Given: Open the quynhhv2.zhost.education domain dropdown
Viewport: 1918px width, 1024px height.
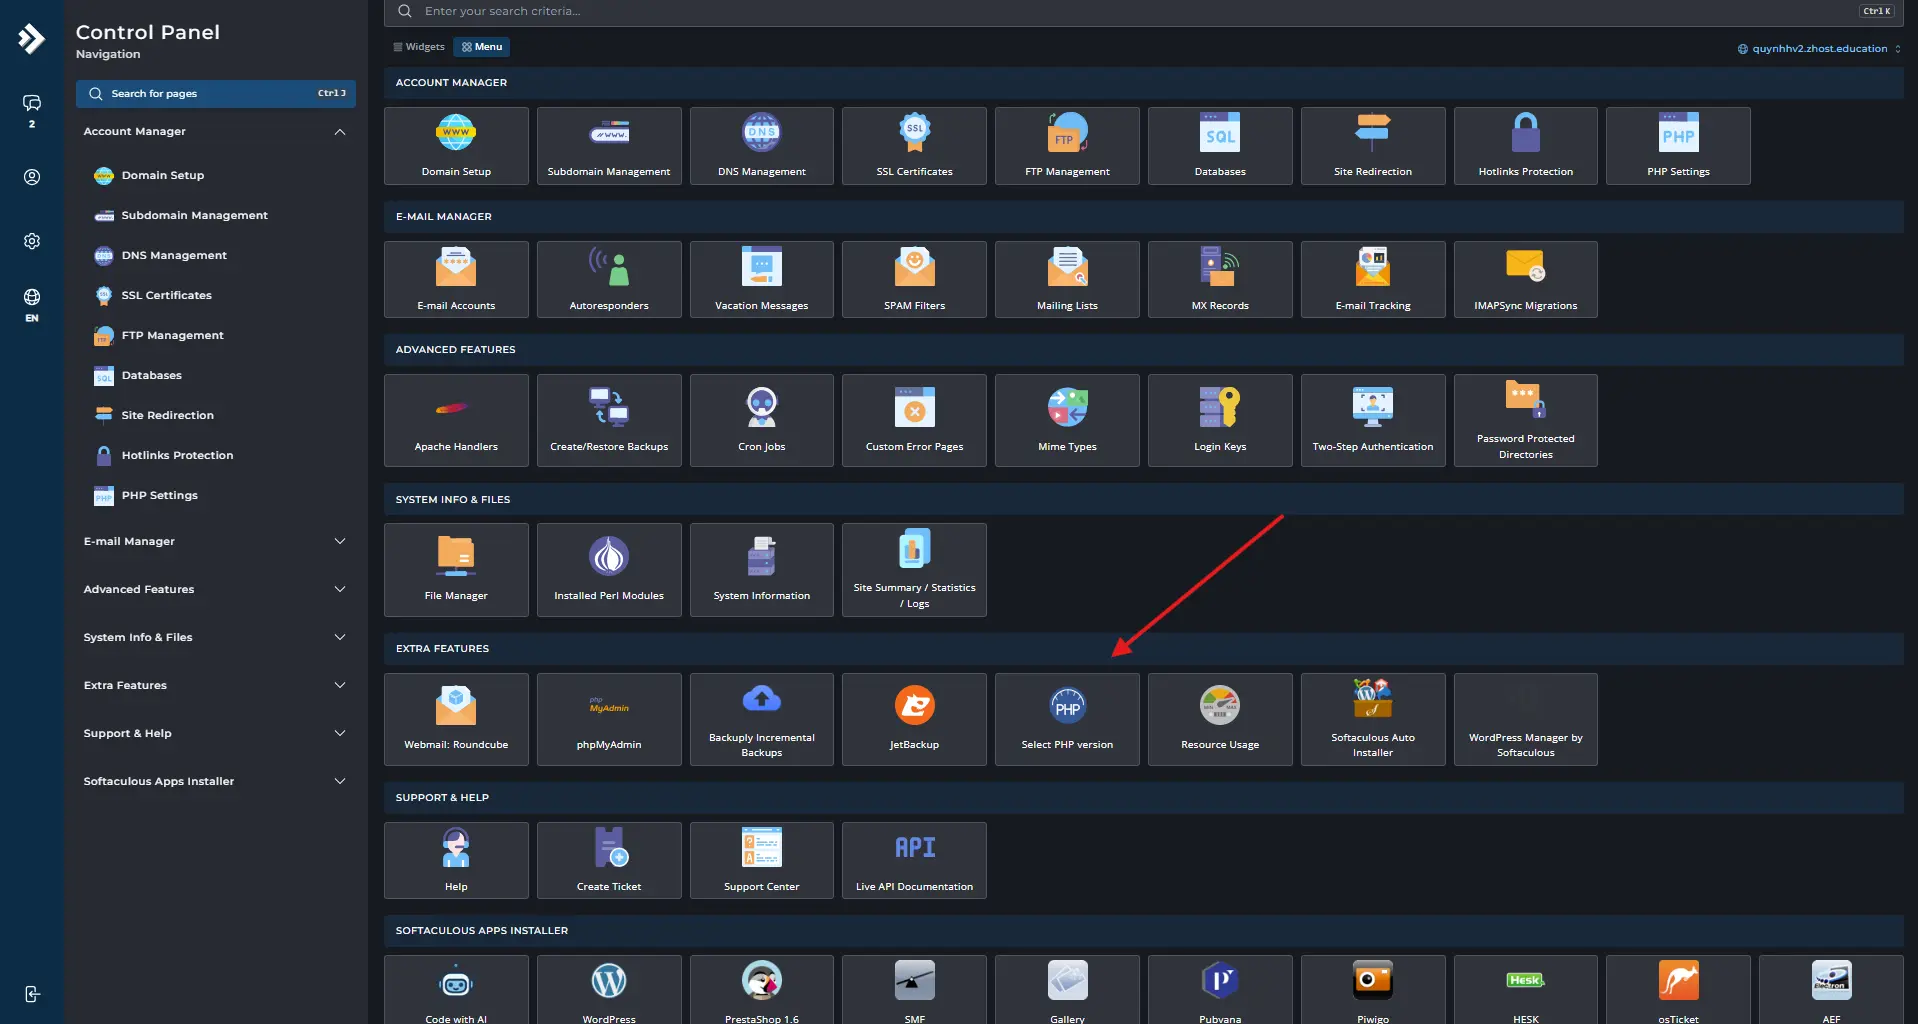Looking at the screenshot, I should tap(1819, 48).
